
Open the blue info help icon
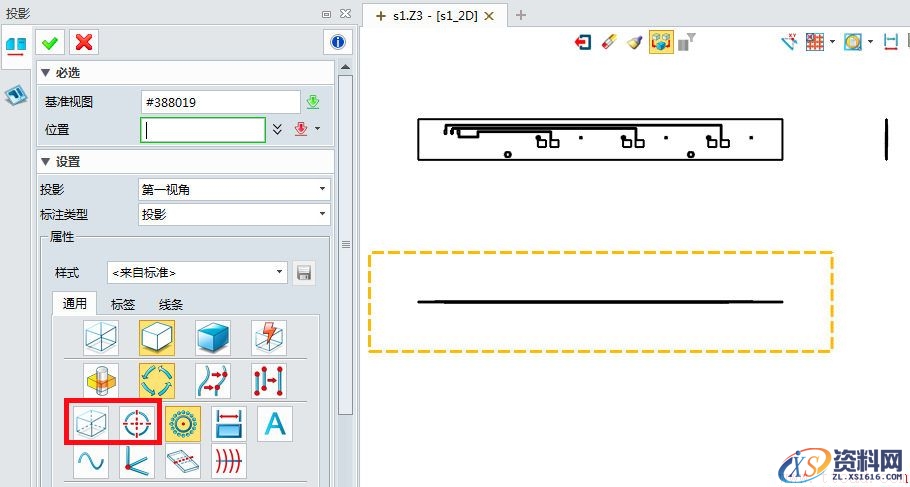[x=338, y=42]
